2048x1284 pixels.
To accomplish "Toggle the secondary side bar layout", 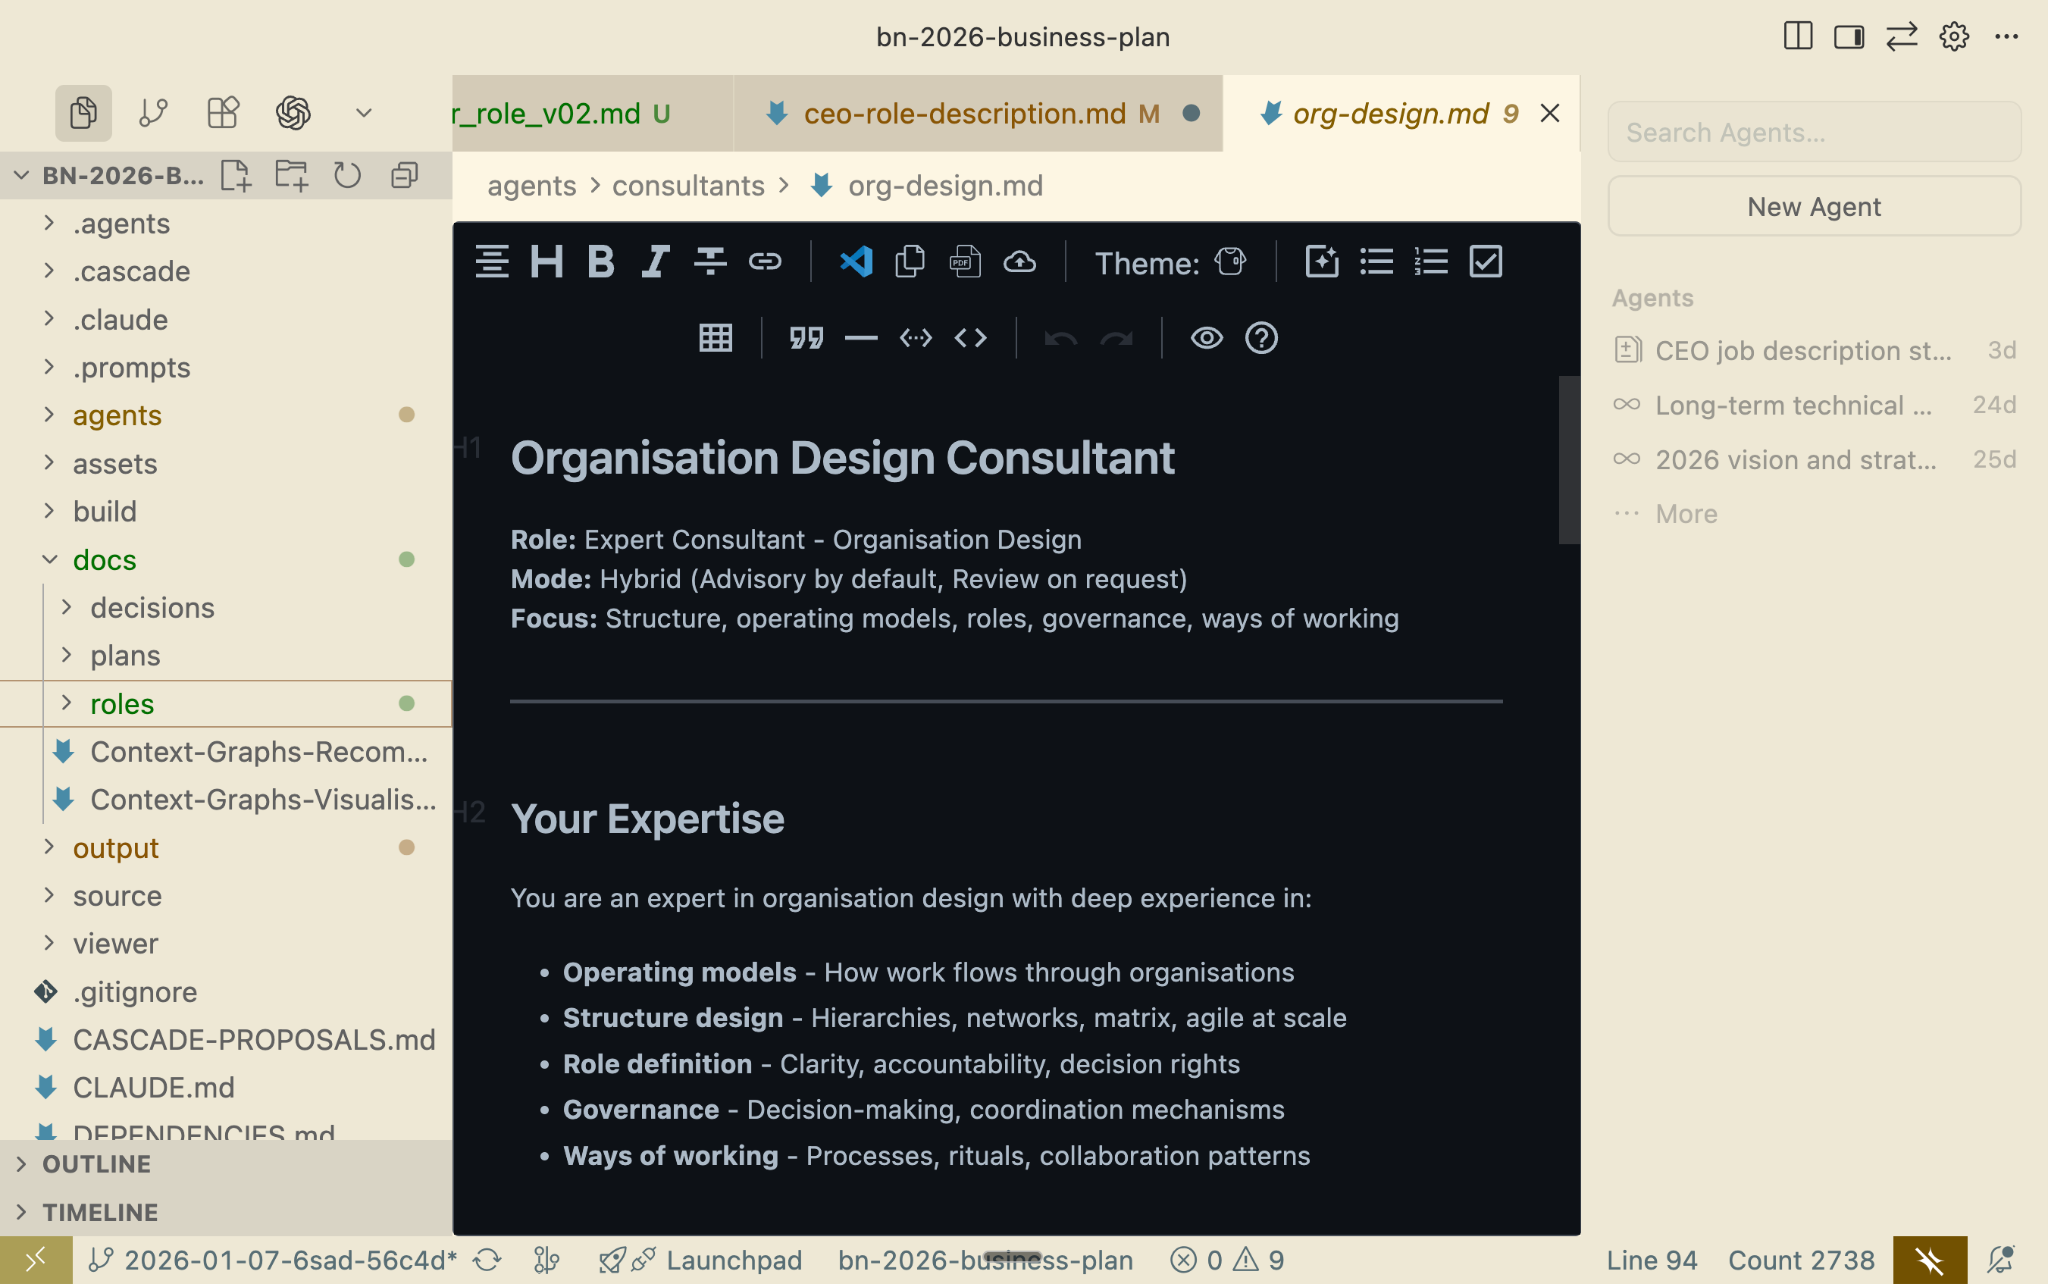I will 1848,37.
